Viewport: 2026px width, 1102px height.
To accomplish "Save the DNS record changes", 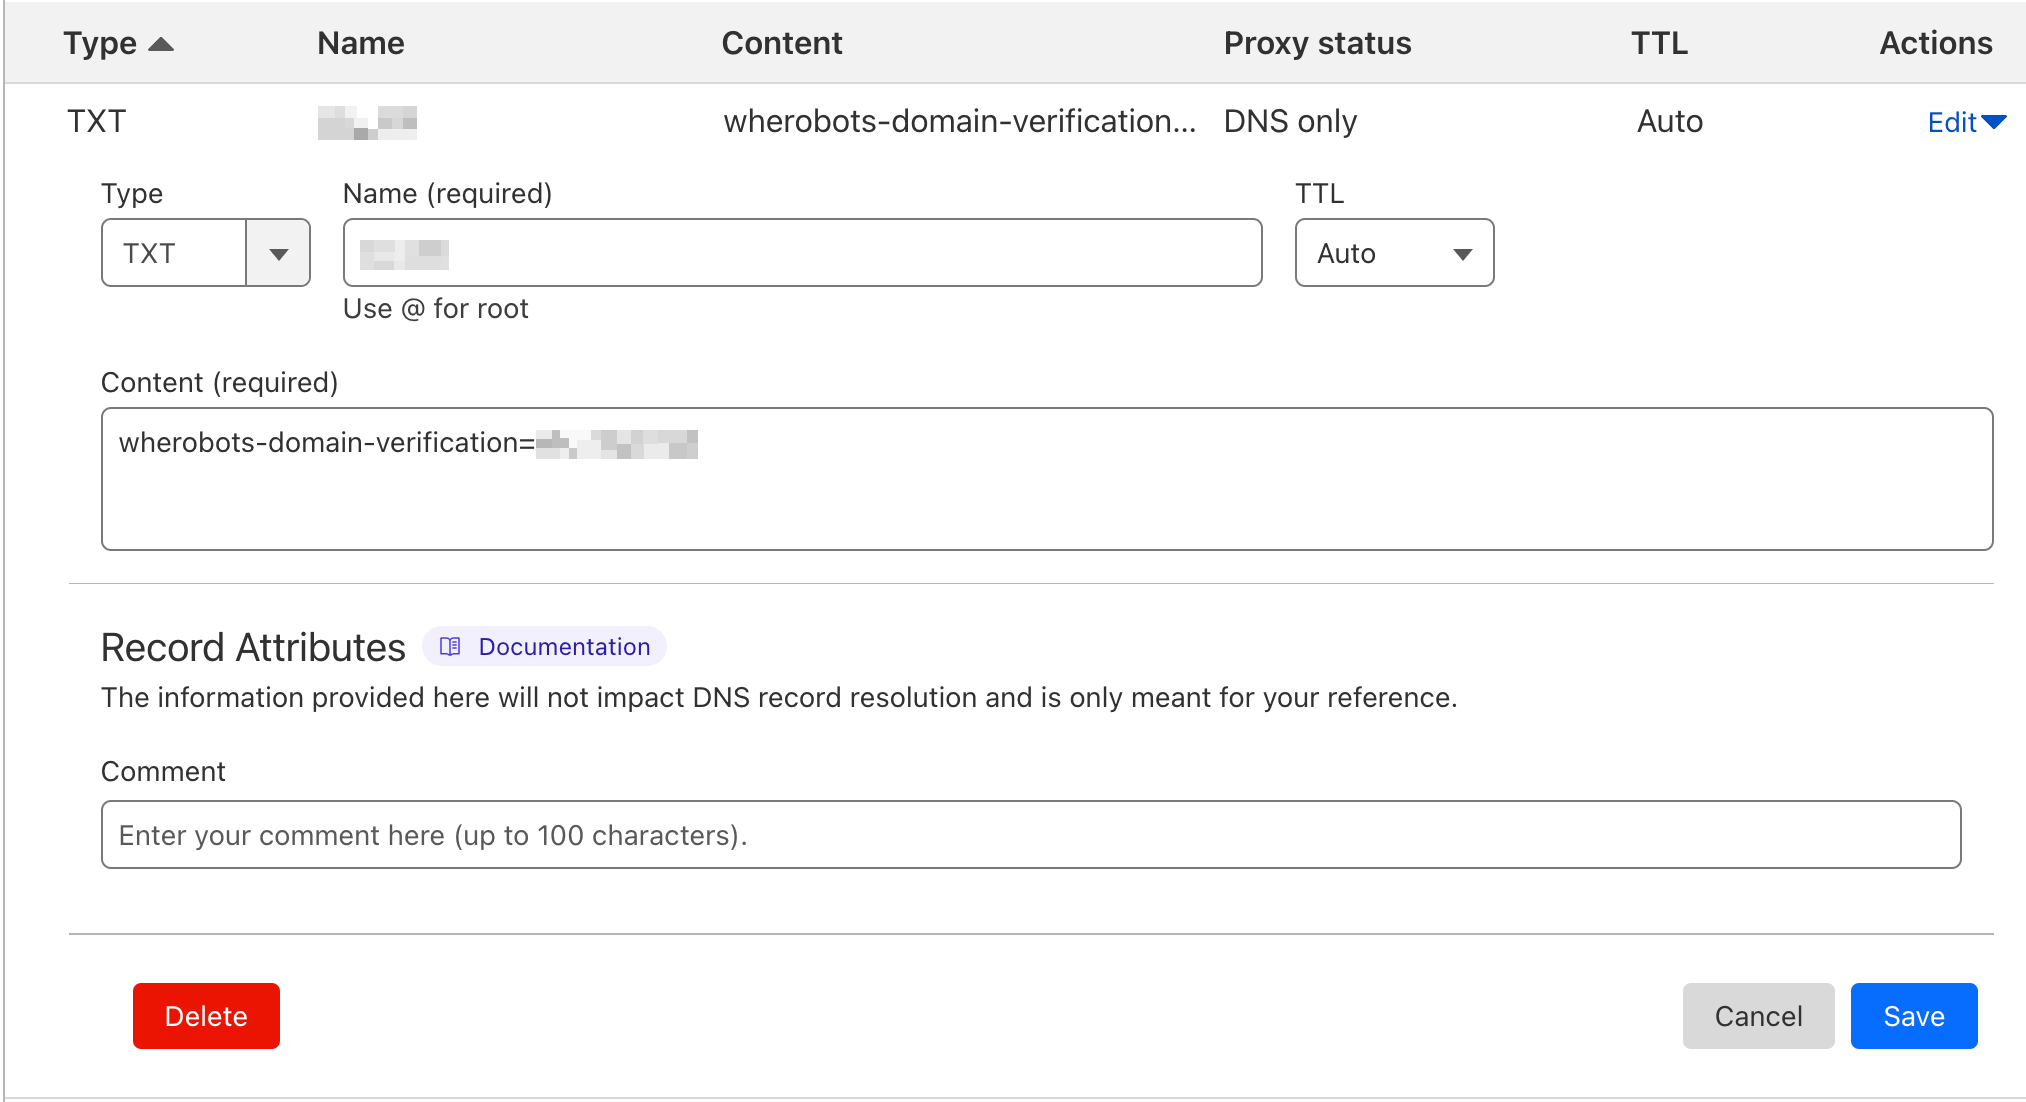I will (1913, 1016).
